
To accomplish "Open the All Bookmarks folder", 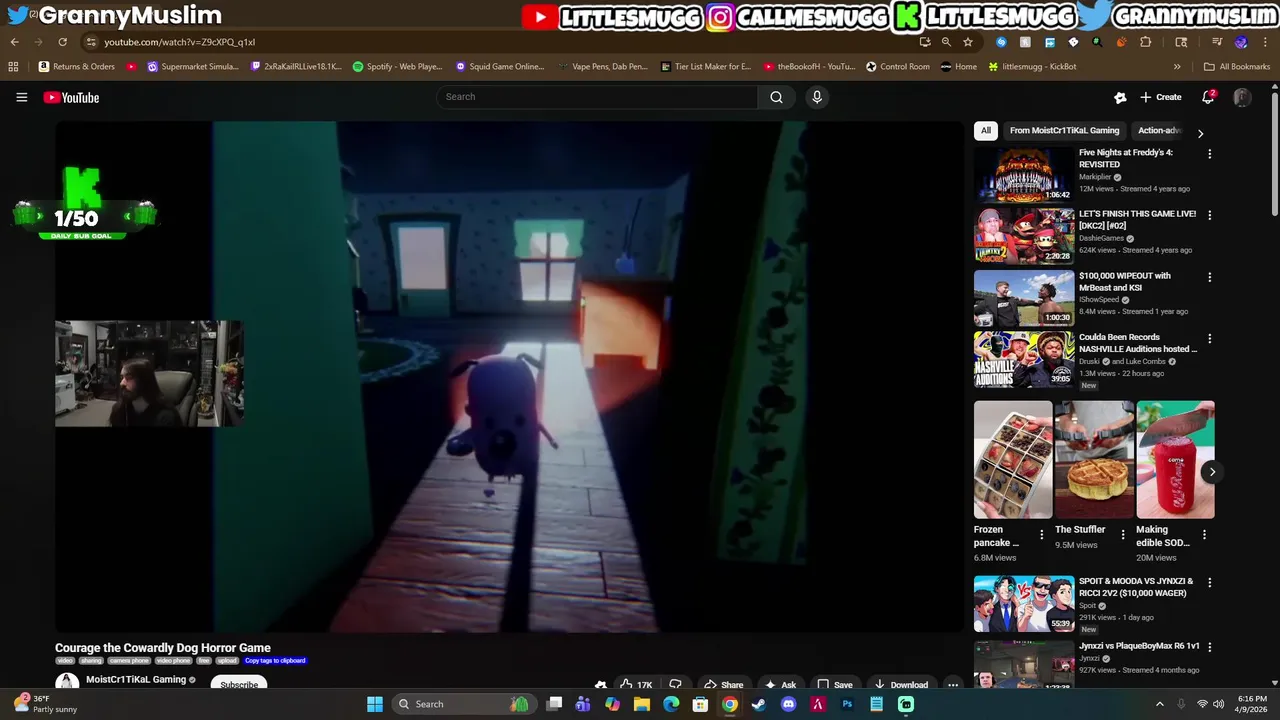I will [1237, 67].
